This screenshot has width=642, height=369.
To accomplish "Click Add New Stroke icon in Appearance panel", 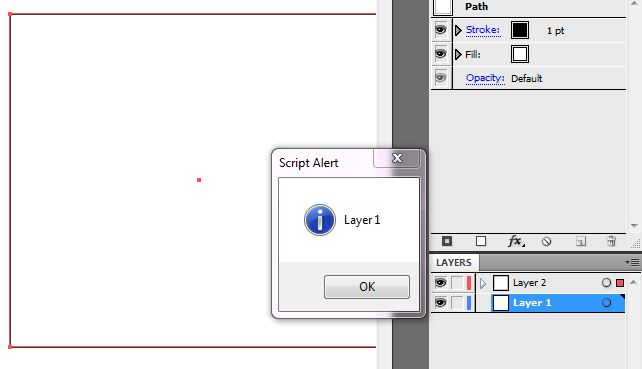I will (x=447, y=241).
